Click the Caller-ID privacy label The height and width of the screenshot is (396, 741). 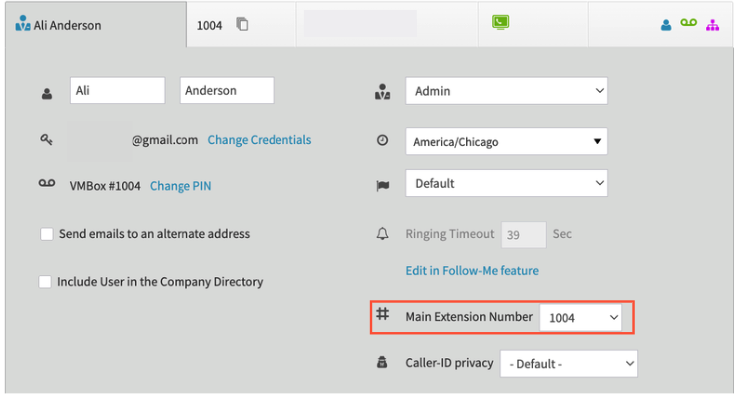coord(449,363)
